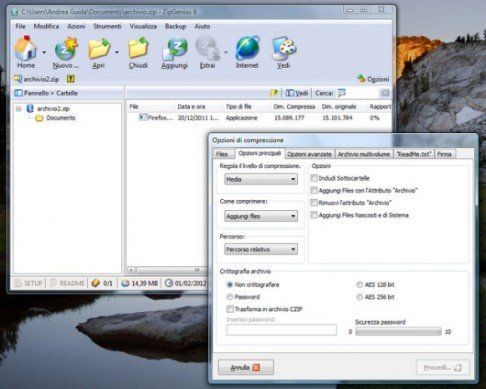Click the Home toolbar icon
Screen dimensions: 486x389
pyautogui.click(x=25, y=49)
